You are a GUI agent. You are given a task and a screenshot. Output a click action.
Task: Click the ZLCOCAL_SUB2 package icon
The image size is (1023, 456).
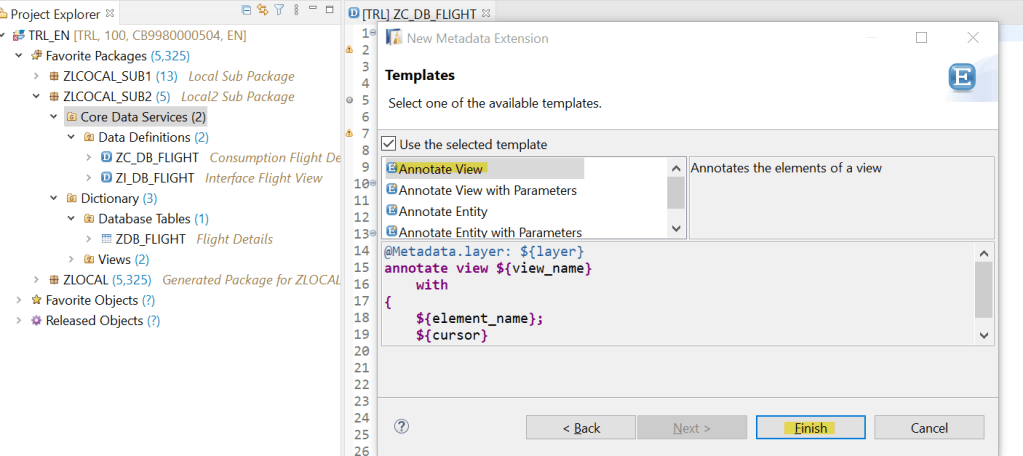coord(55,97)
